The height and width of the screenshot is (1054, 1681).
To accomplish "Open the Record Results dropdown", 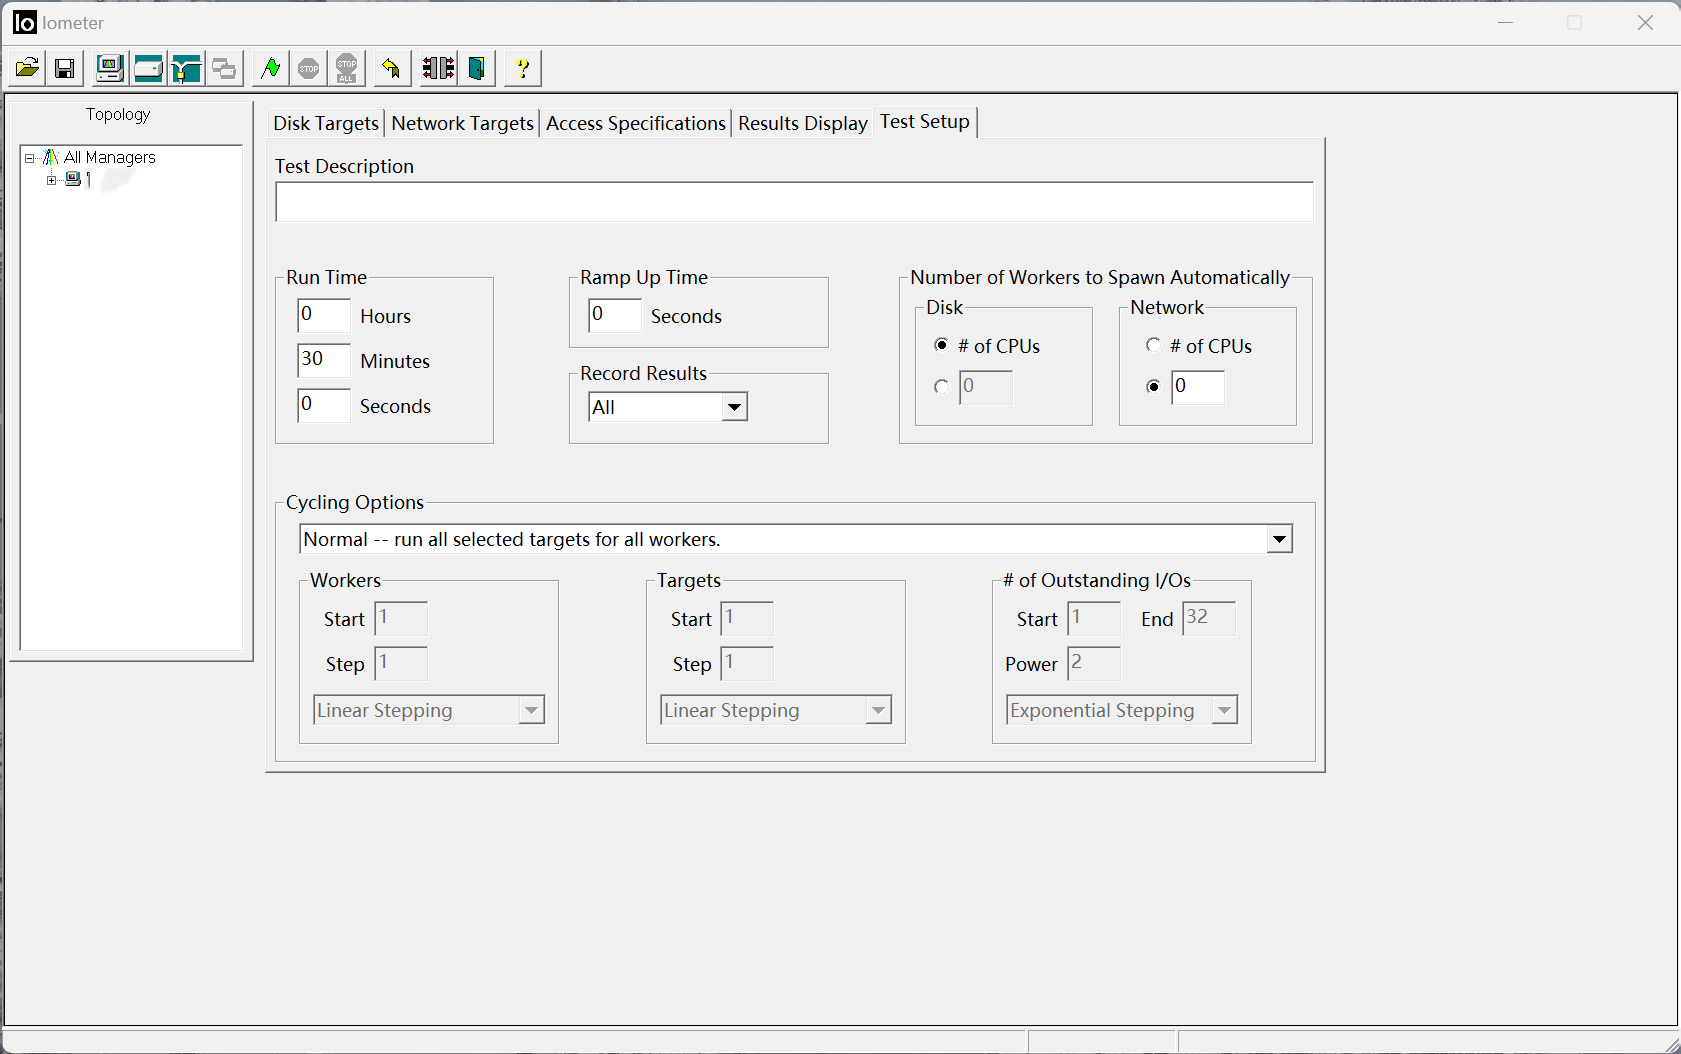I will (x=734, y=407).
